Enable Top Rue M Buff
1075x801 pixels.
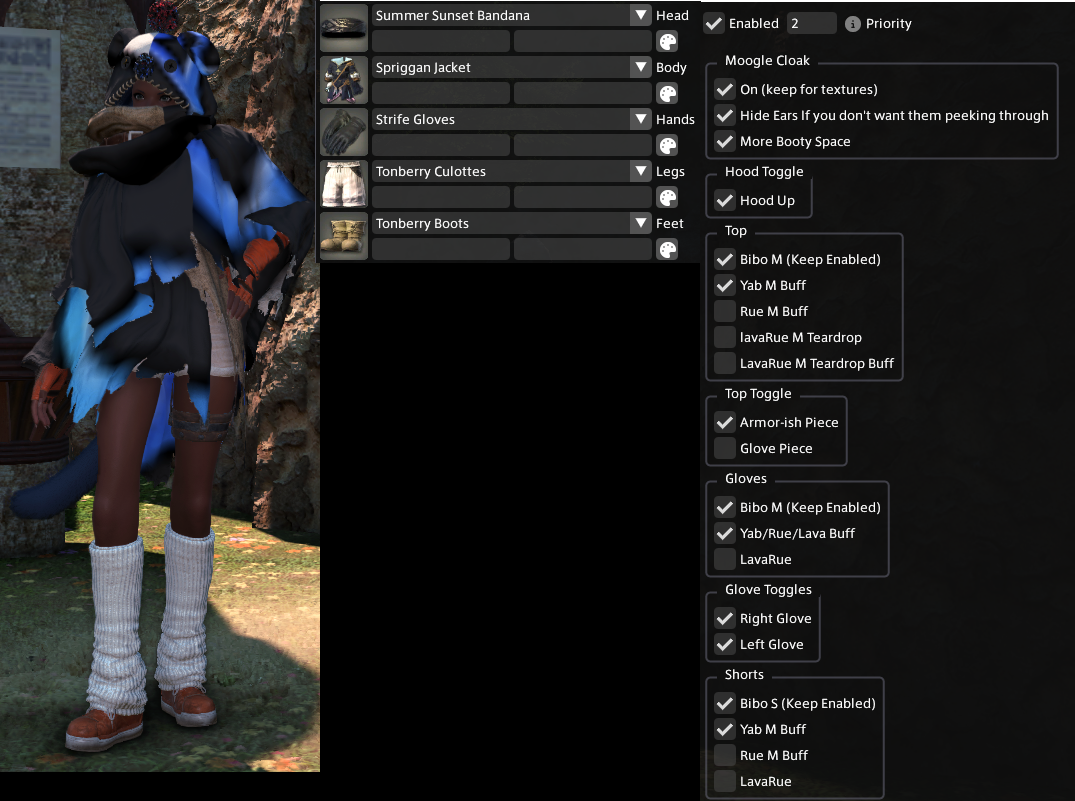click(725, 311)
